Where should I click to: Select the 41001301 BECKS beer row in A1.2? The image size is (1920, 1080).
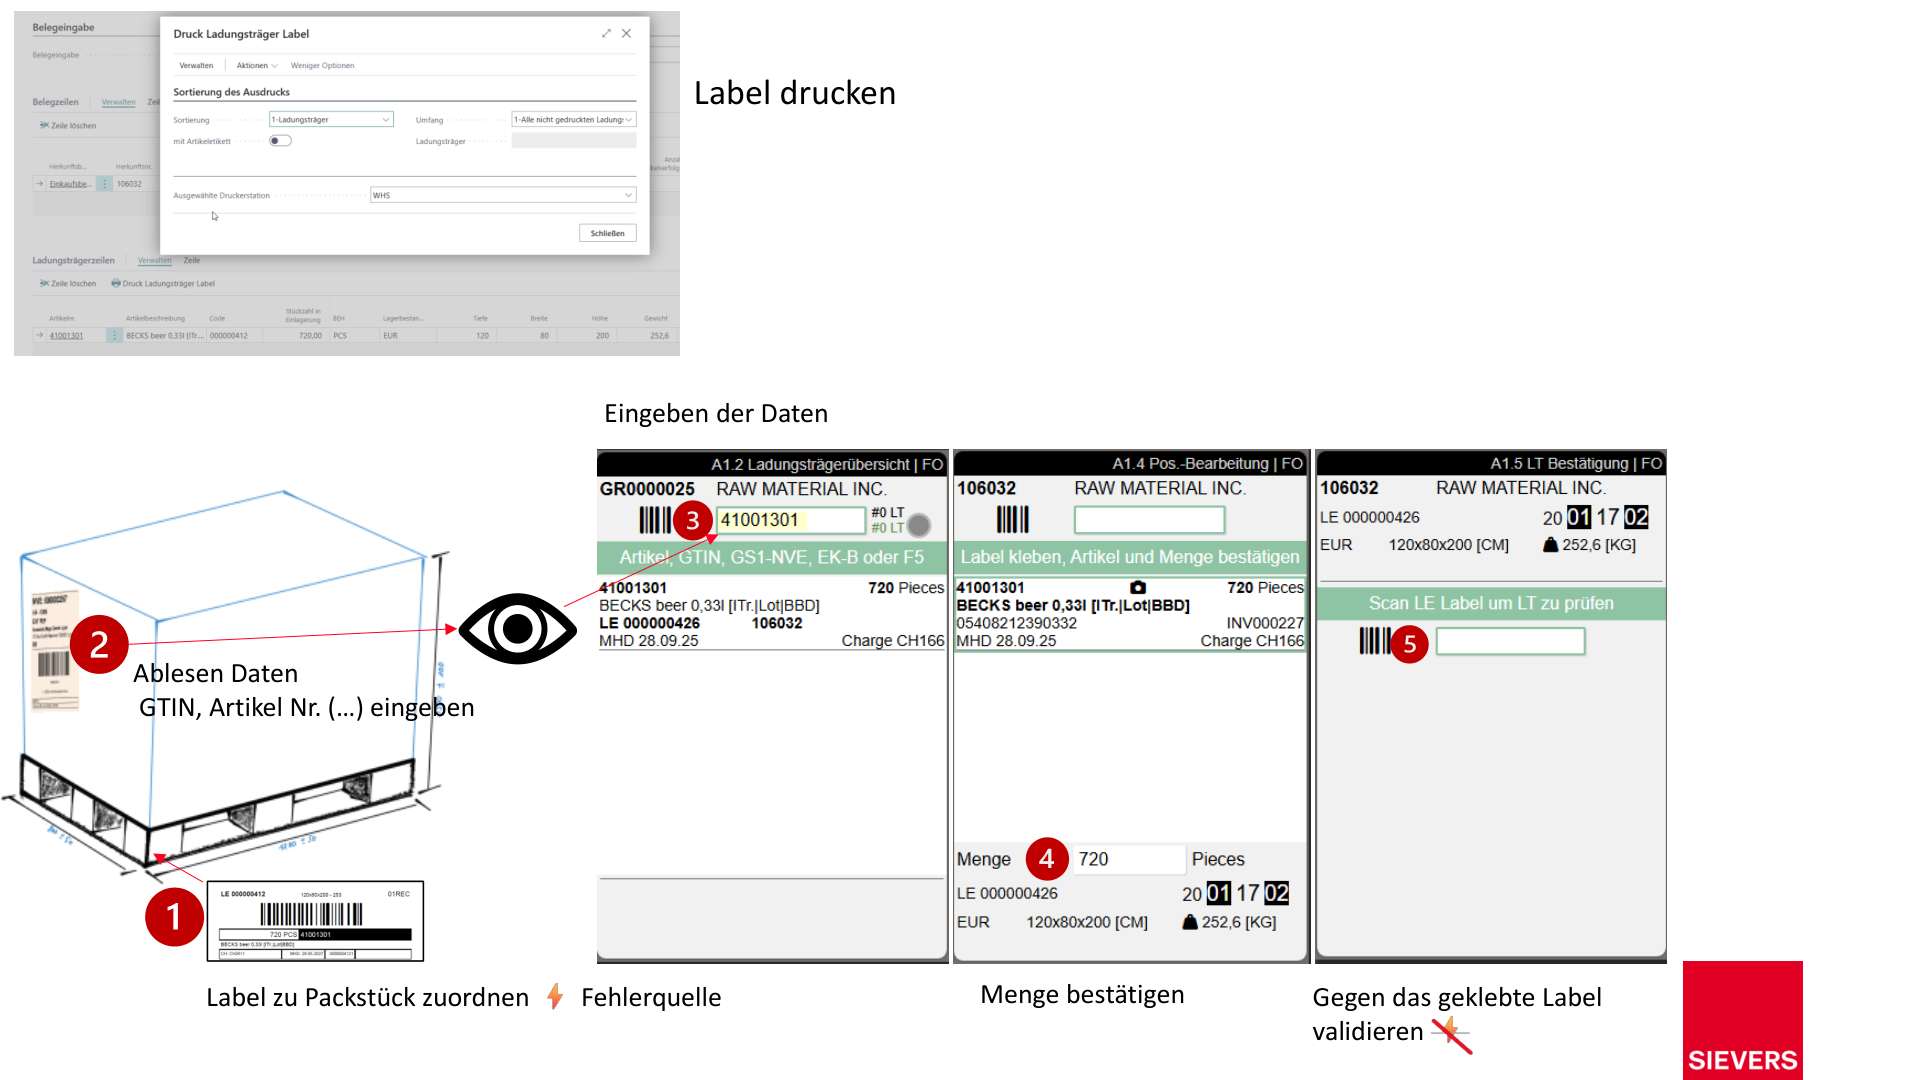coord(771,614)
